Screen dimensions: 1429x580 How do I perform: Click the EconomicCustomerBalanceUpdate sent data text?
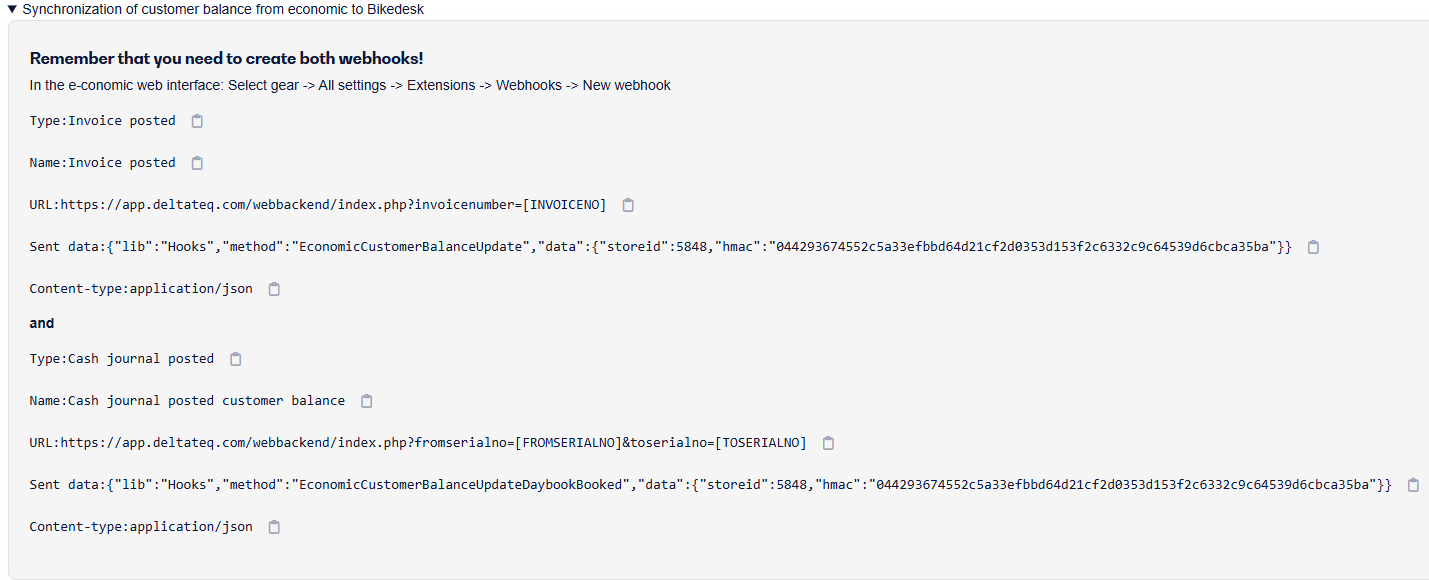[x=660, y=247]
